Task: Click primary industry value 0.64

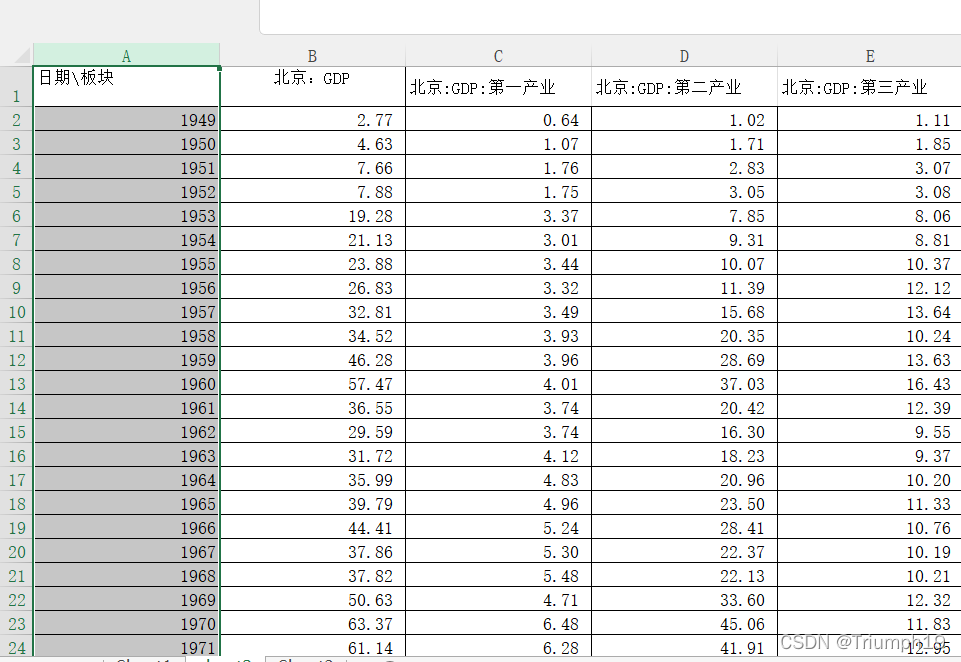Action: tap(498, 120)
